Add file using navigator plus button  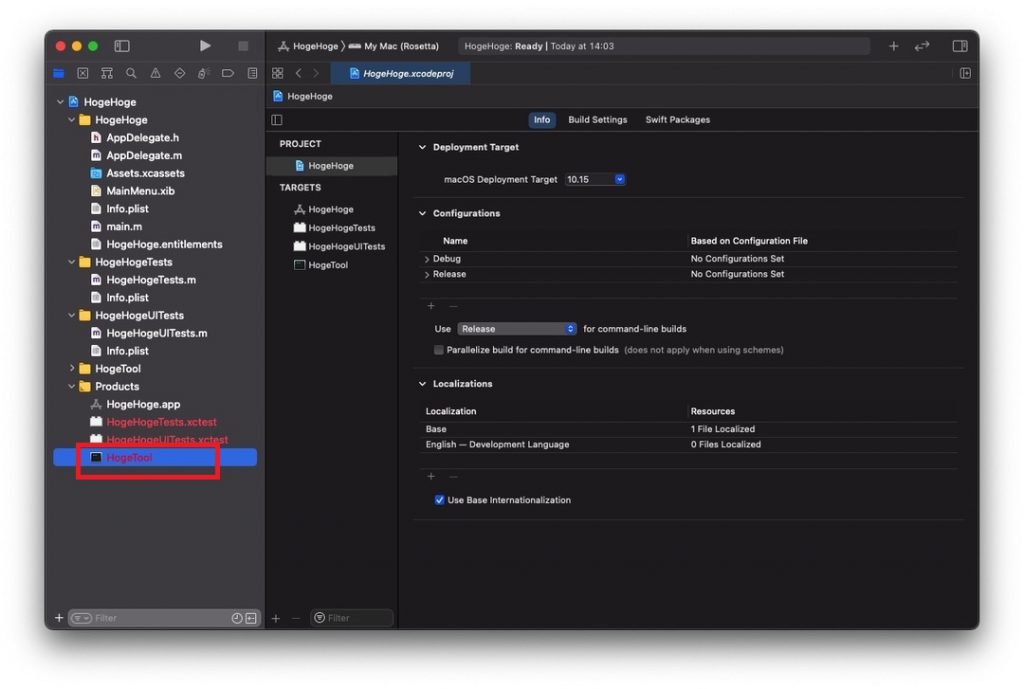(x=59, y=618)
